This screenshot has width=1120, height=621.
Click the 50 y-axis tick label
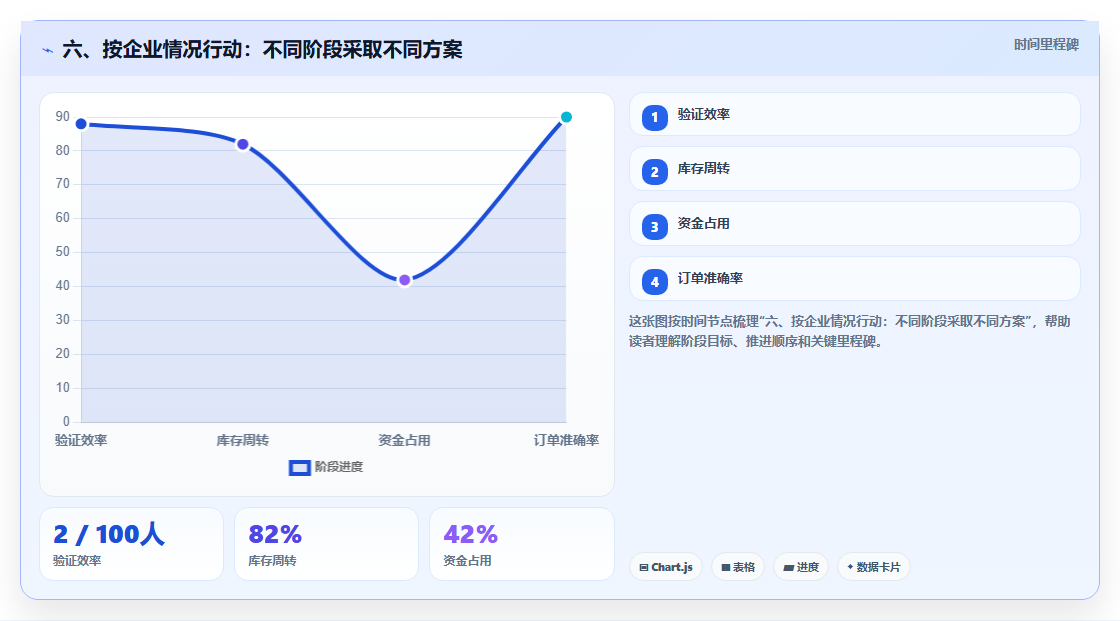63,252
